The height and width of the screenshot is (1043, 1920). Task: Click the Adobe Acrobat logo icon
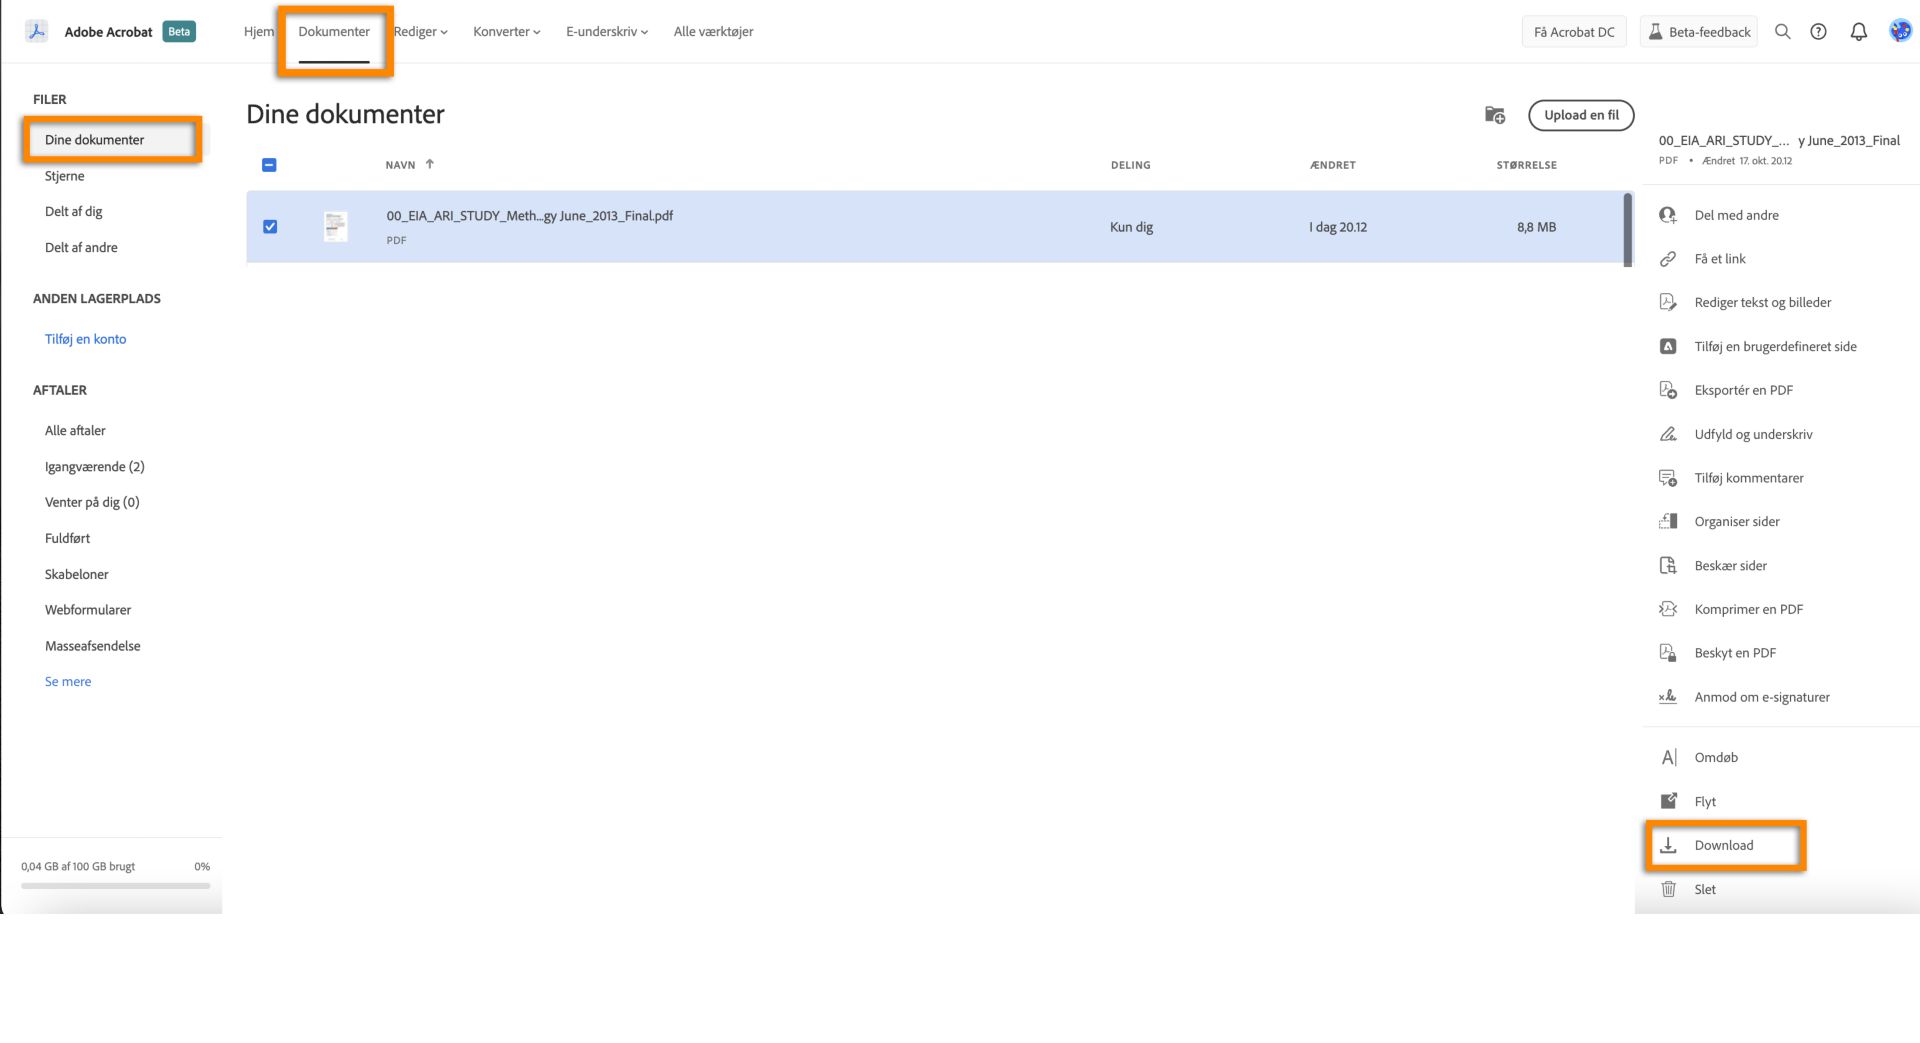(x=37, y=31)
